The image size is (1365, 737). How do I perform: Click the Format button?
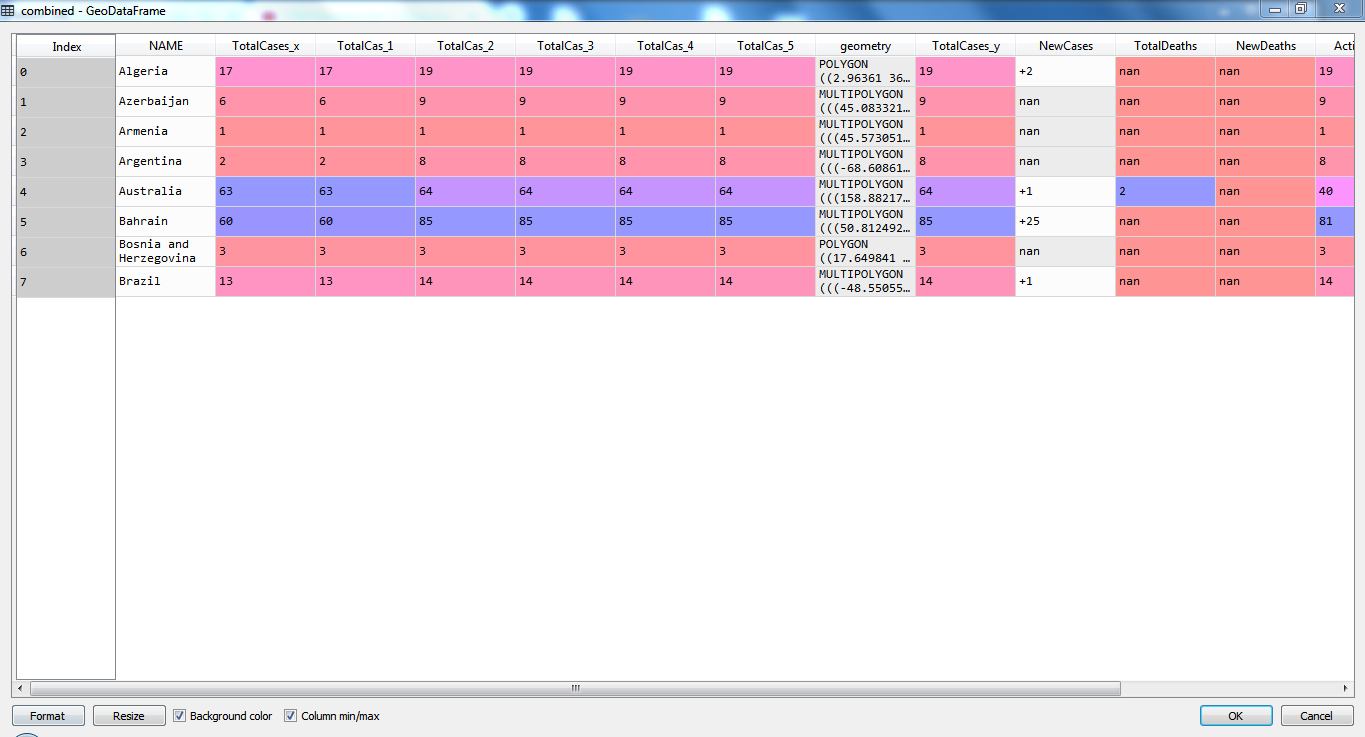point(47,716)
